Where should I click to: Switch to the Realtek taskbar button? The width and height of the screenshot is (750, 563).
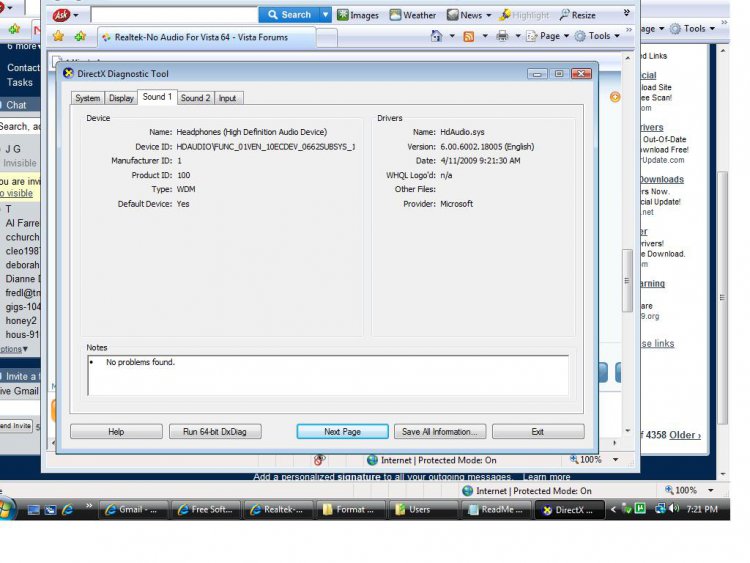[x=279, y=510]
